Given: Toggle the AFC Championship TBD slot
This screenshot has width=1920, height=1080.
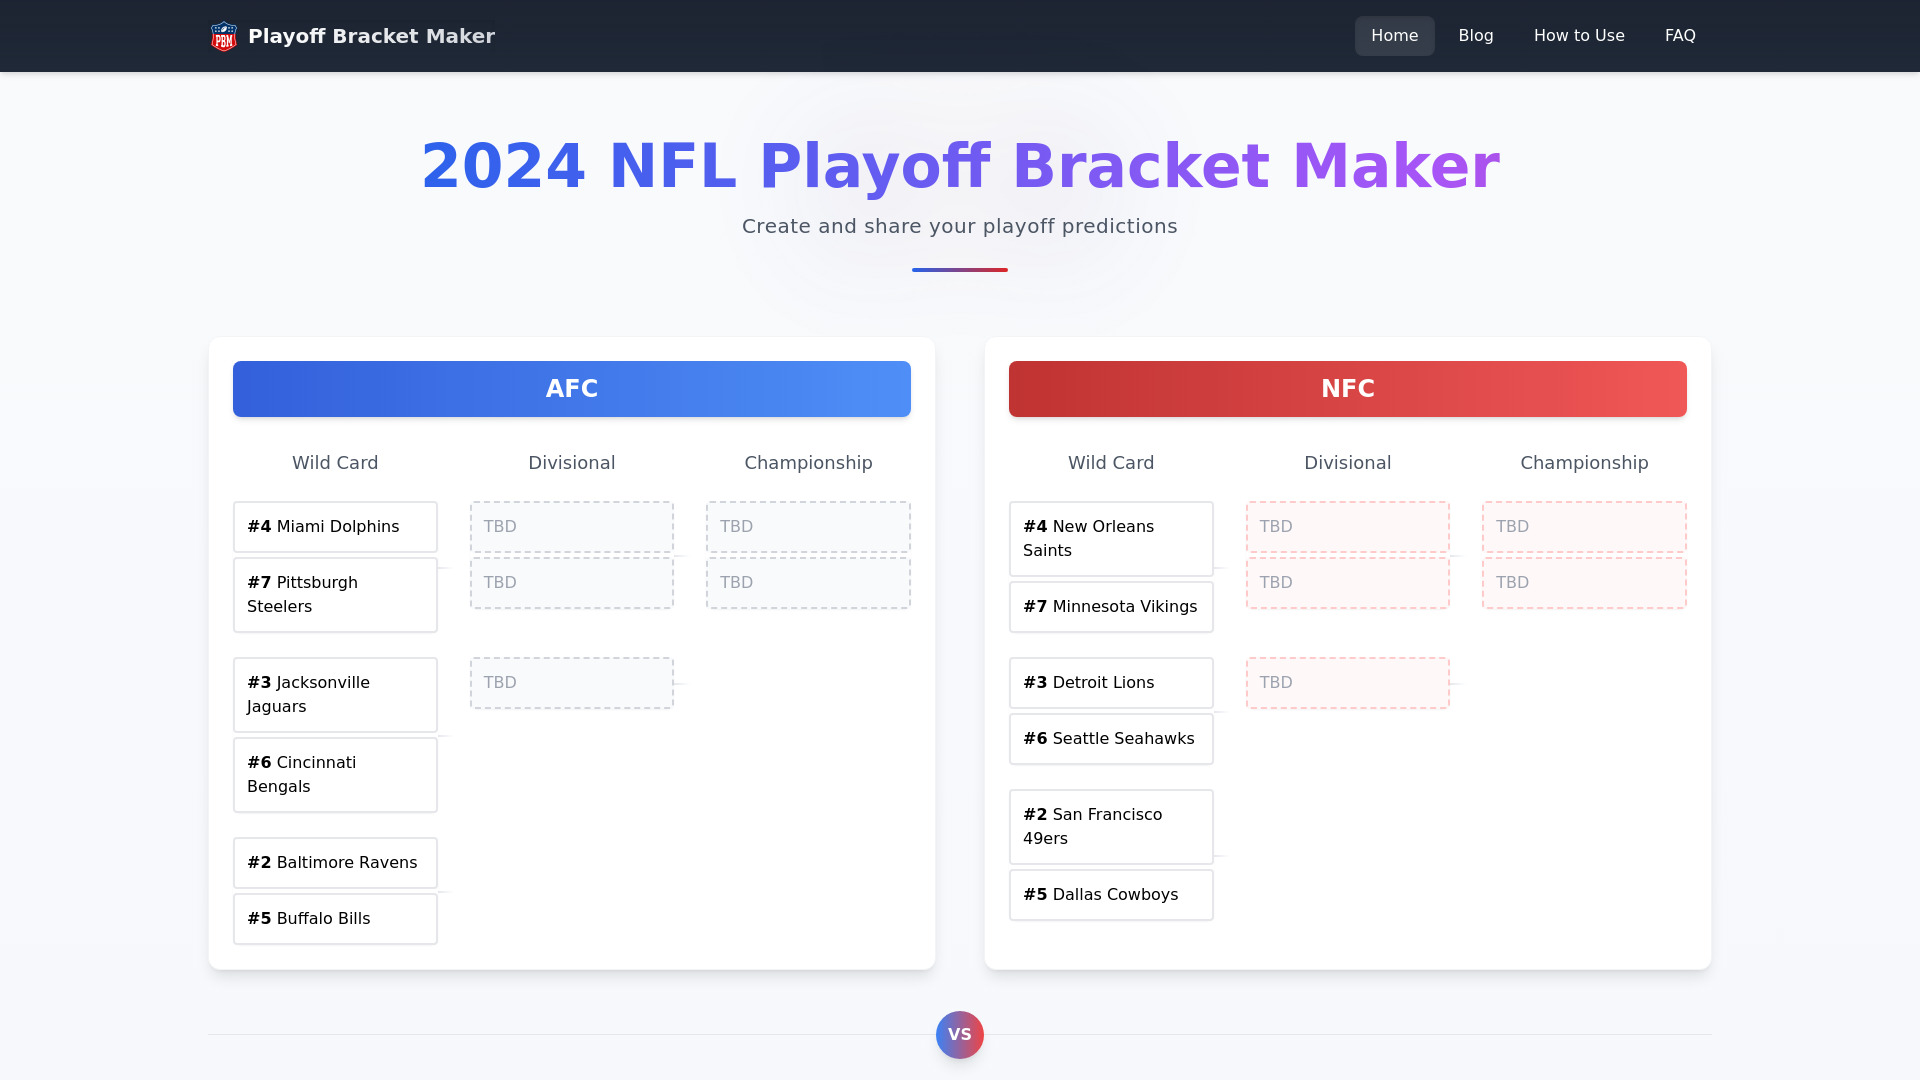Looking at the screenshot, I should [807, 526].
